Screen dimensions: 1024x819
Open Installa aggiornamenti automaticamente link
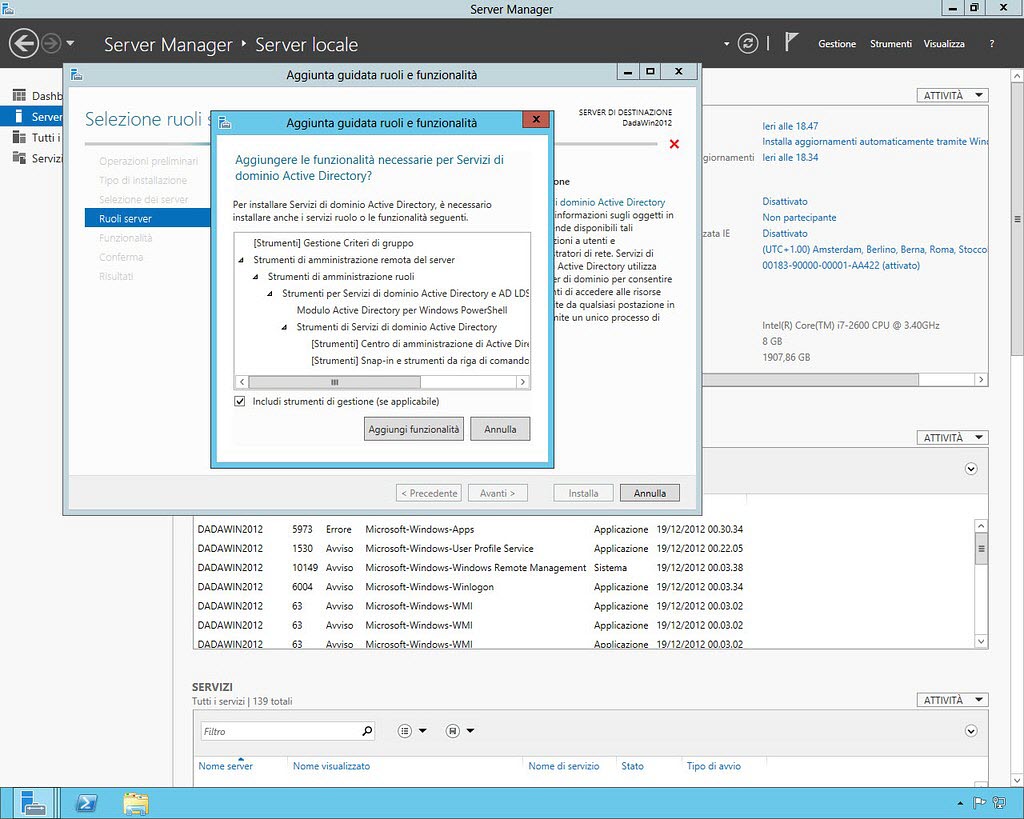coord(875,142)
